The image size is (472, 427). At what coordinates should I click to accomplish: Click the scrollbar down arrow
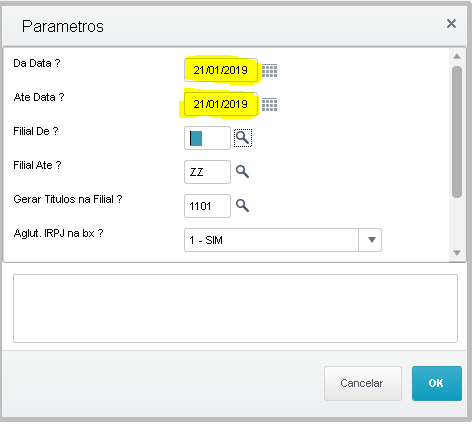point(457,253)
